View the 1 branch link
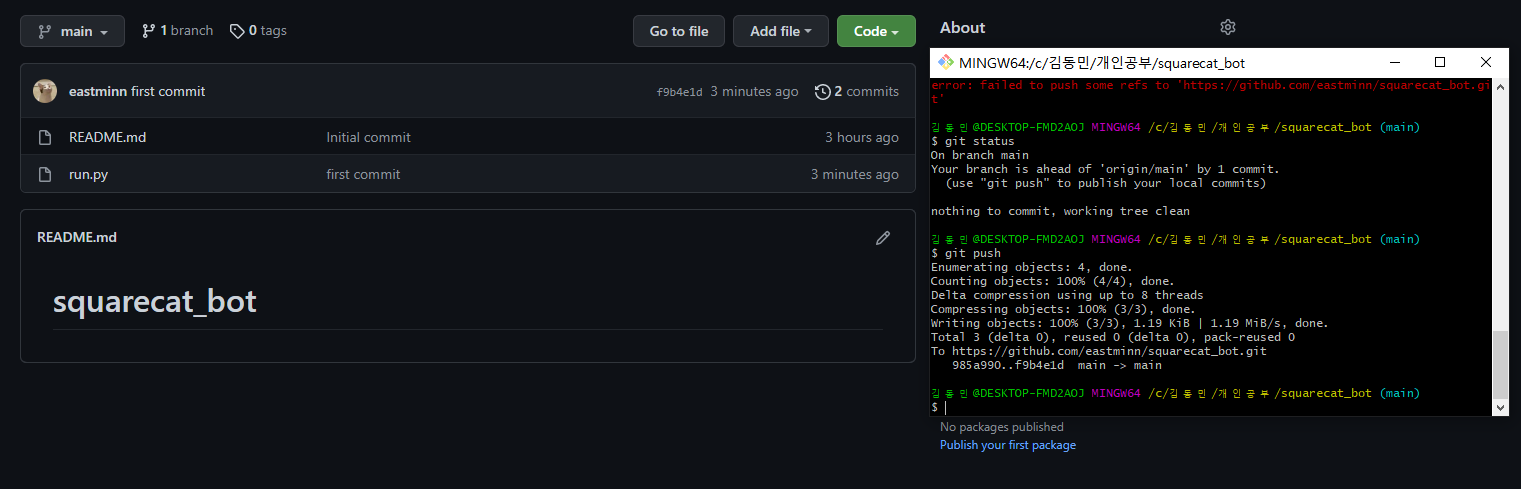 (x=177, y=31)
